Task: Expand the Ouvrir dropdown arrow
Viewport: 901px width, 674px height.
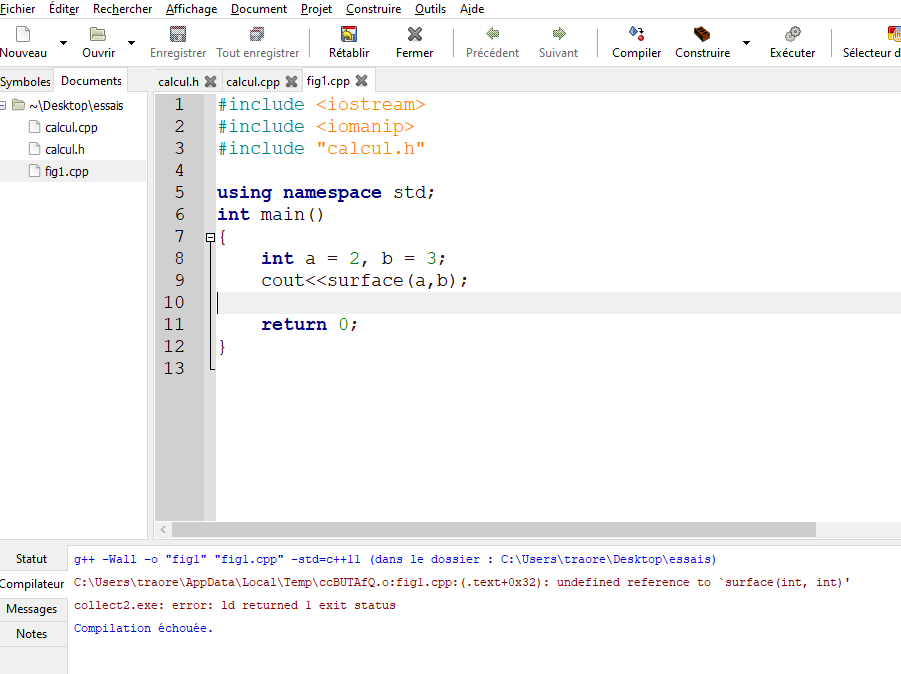Action: coord(131,43)
